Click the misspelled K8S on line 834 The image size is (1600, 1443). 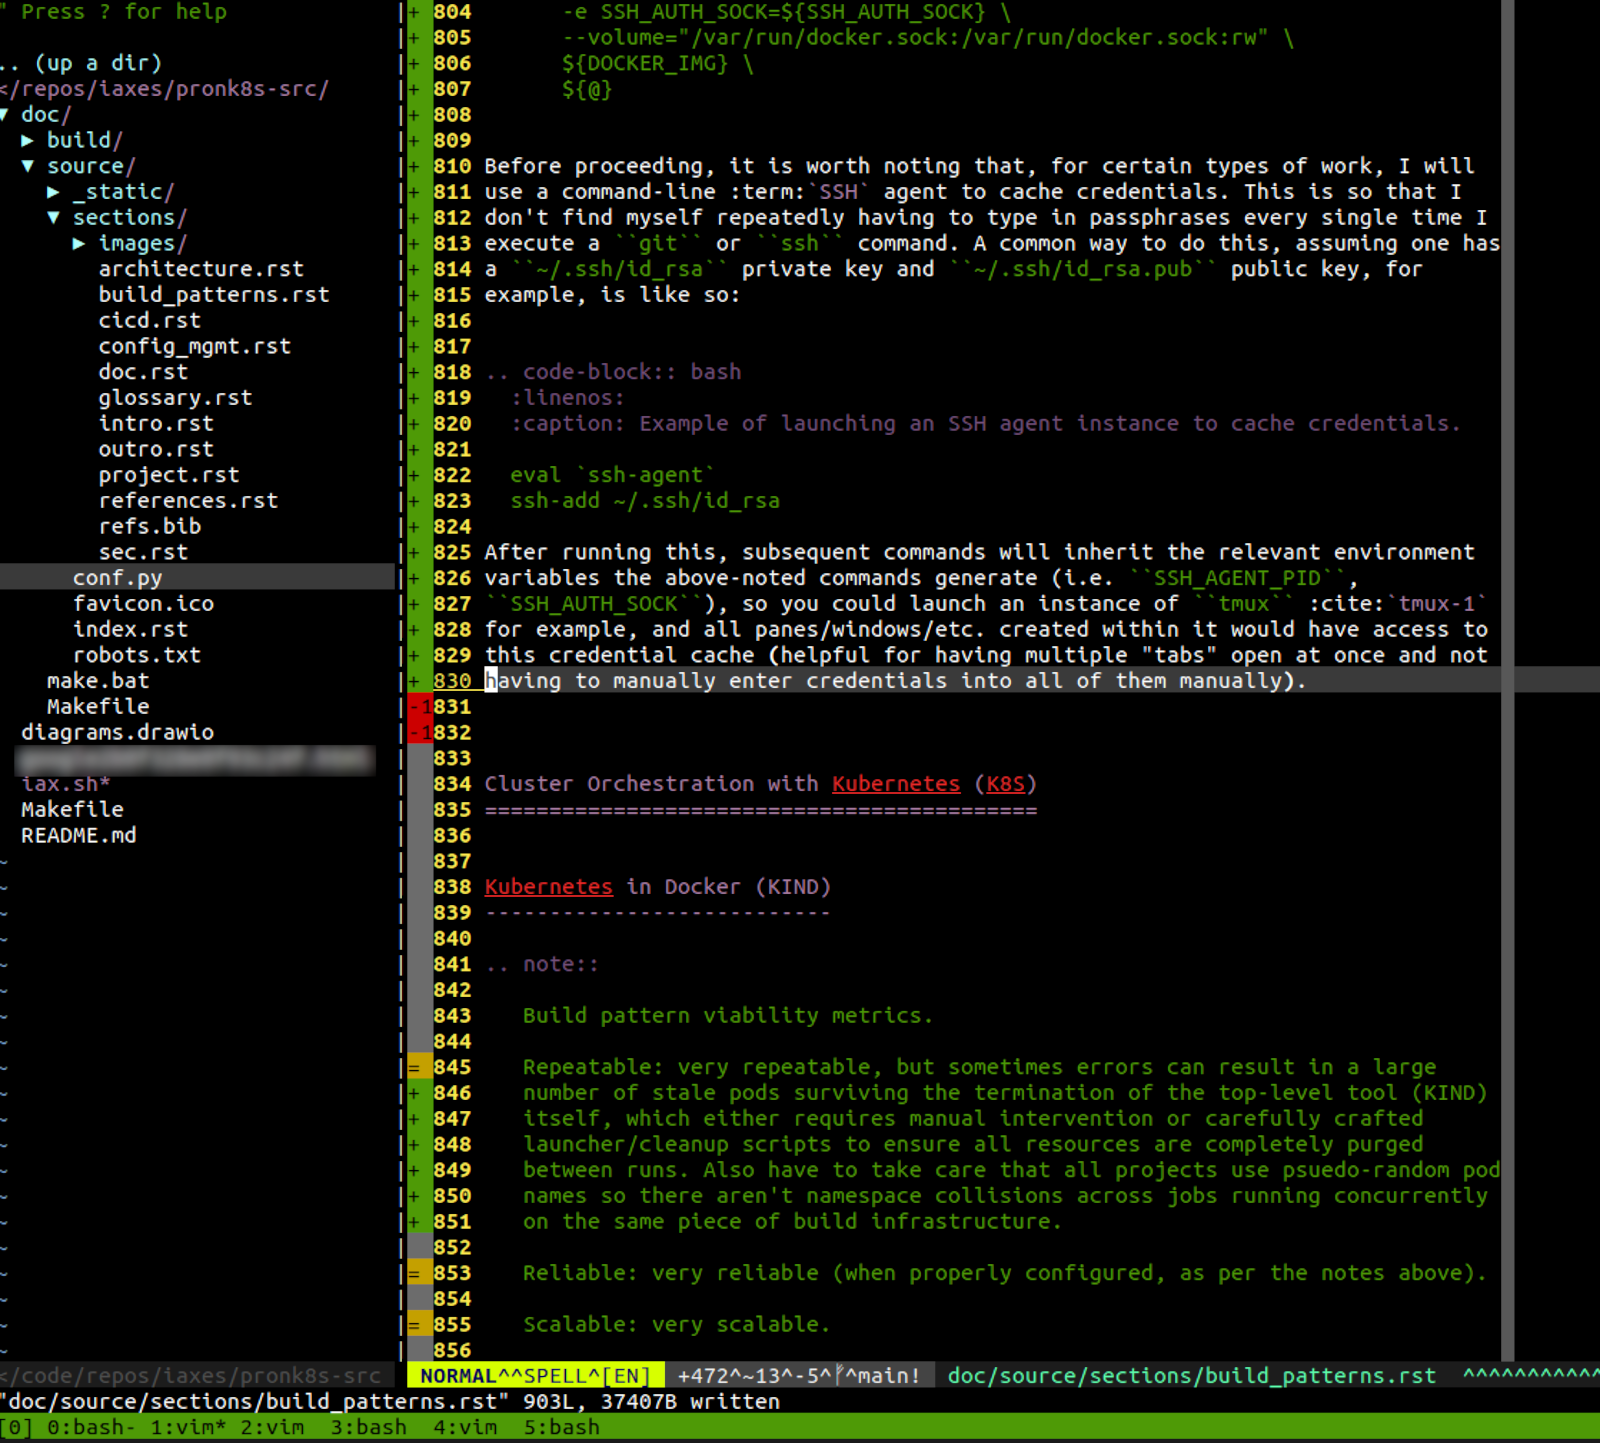(1006, 785)
